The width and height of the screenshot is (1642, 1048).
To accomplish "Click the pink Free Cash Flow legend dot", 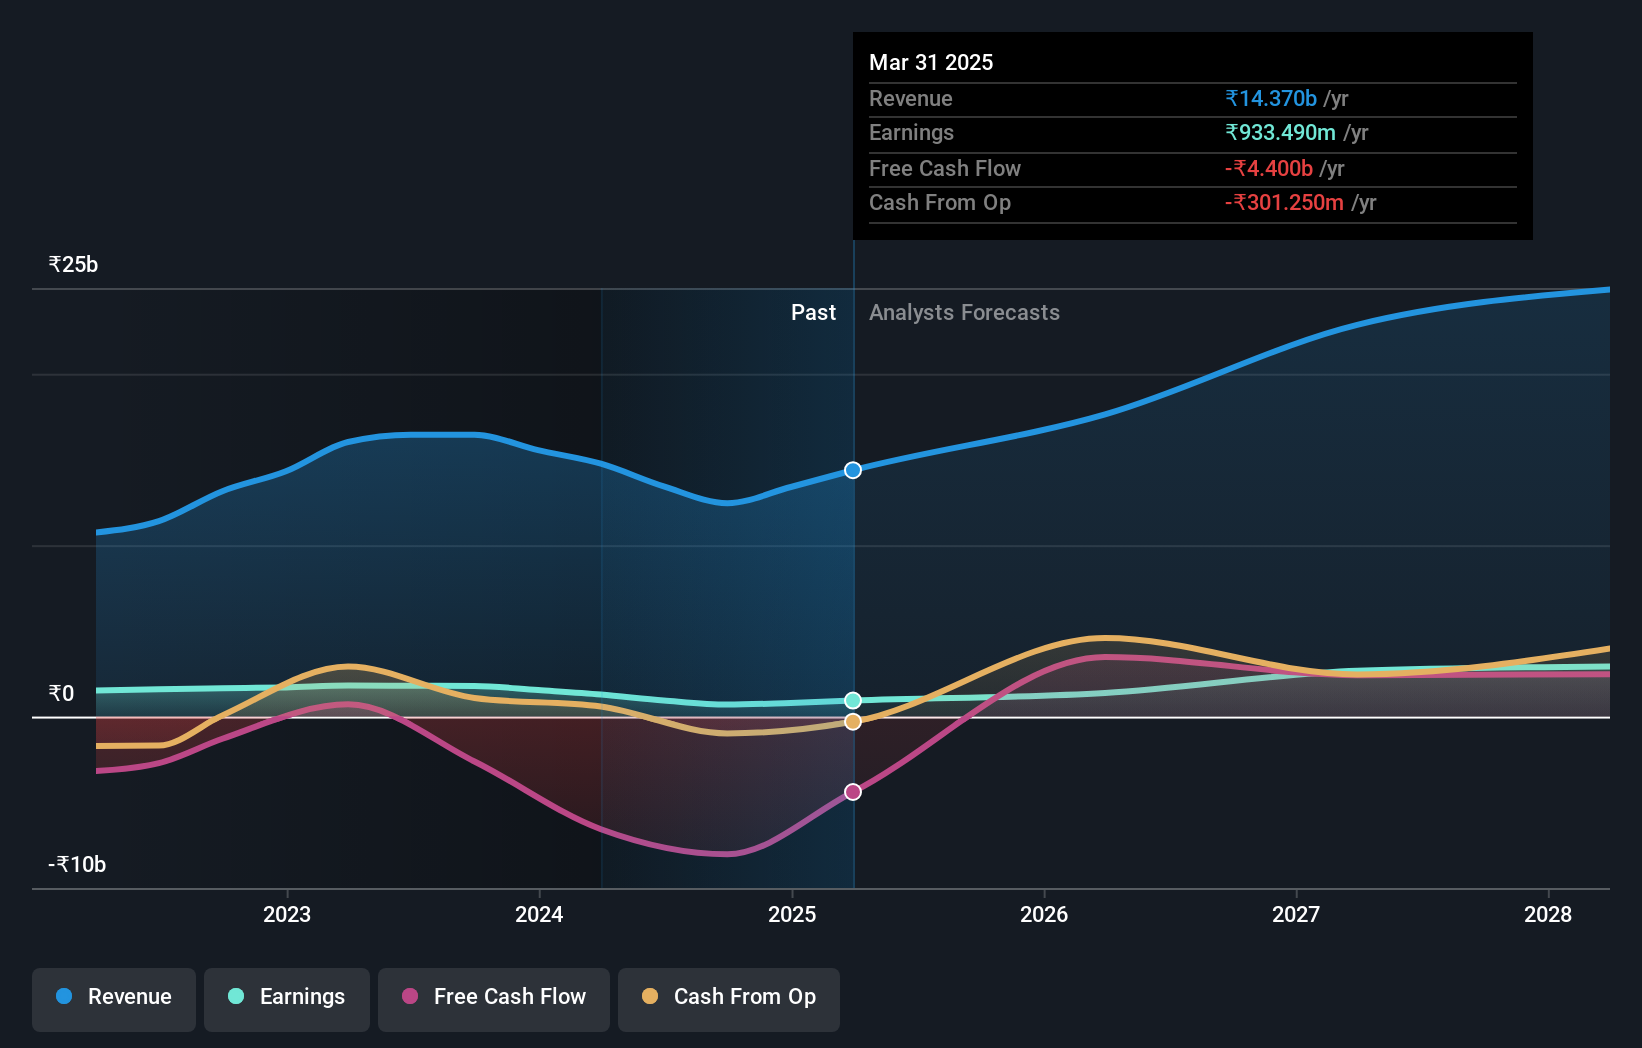I will click(410, 996).
